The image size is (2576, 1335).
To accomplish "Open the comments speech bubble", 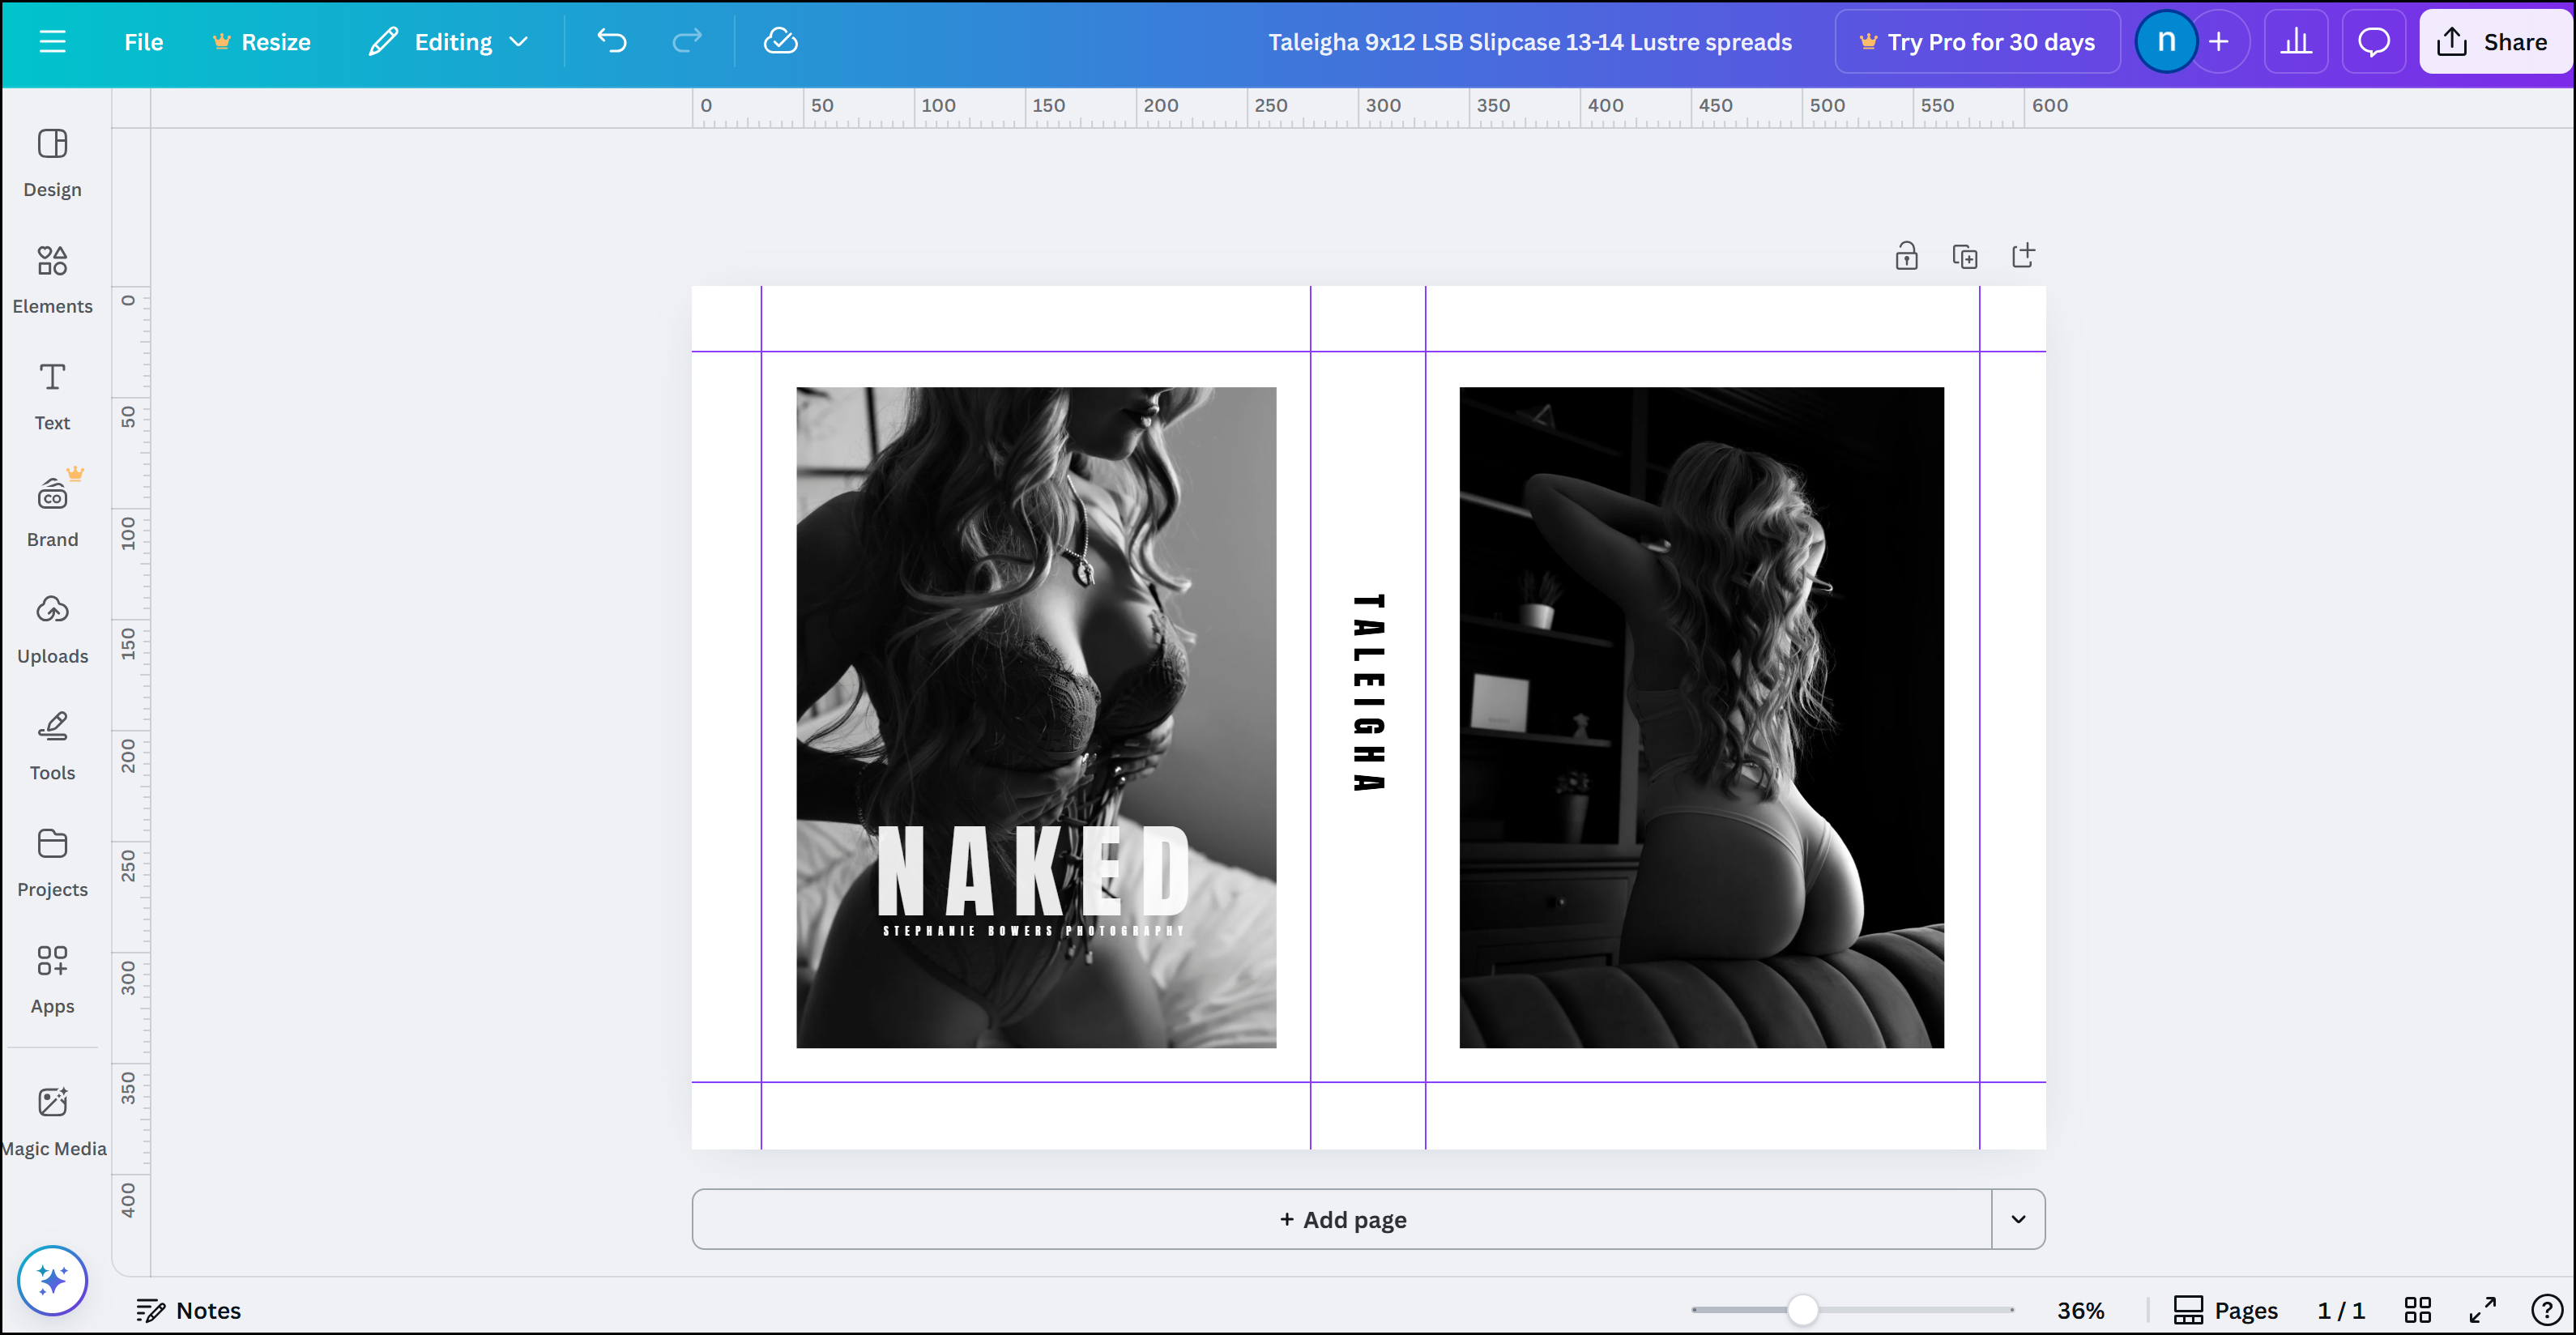I will tap(2374, 42).
